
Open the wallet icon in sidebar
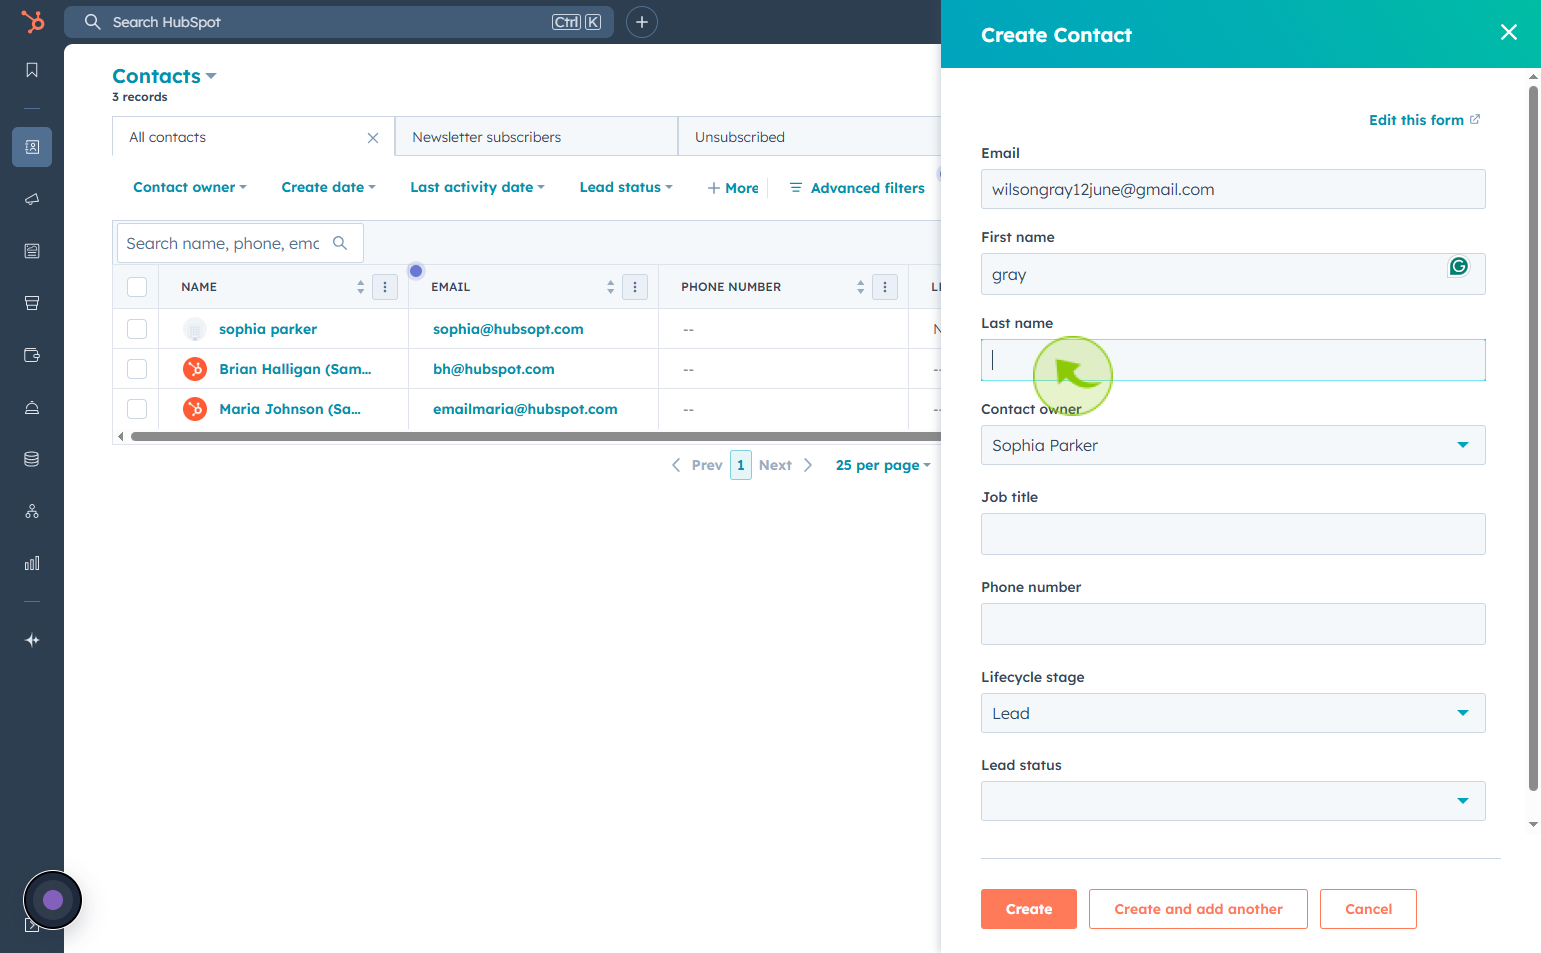pyautogui.click(x=32, y=355)
